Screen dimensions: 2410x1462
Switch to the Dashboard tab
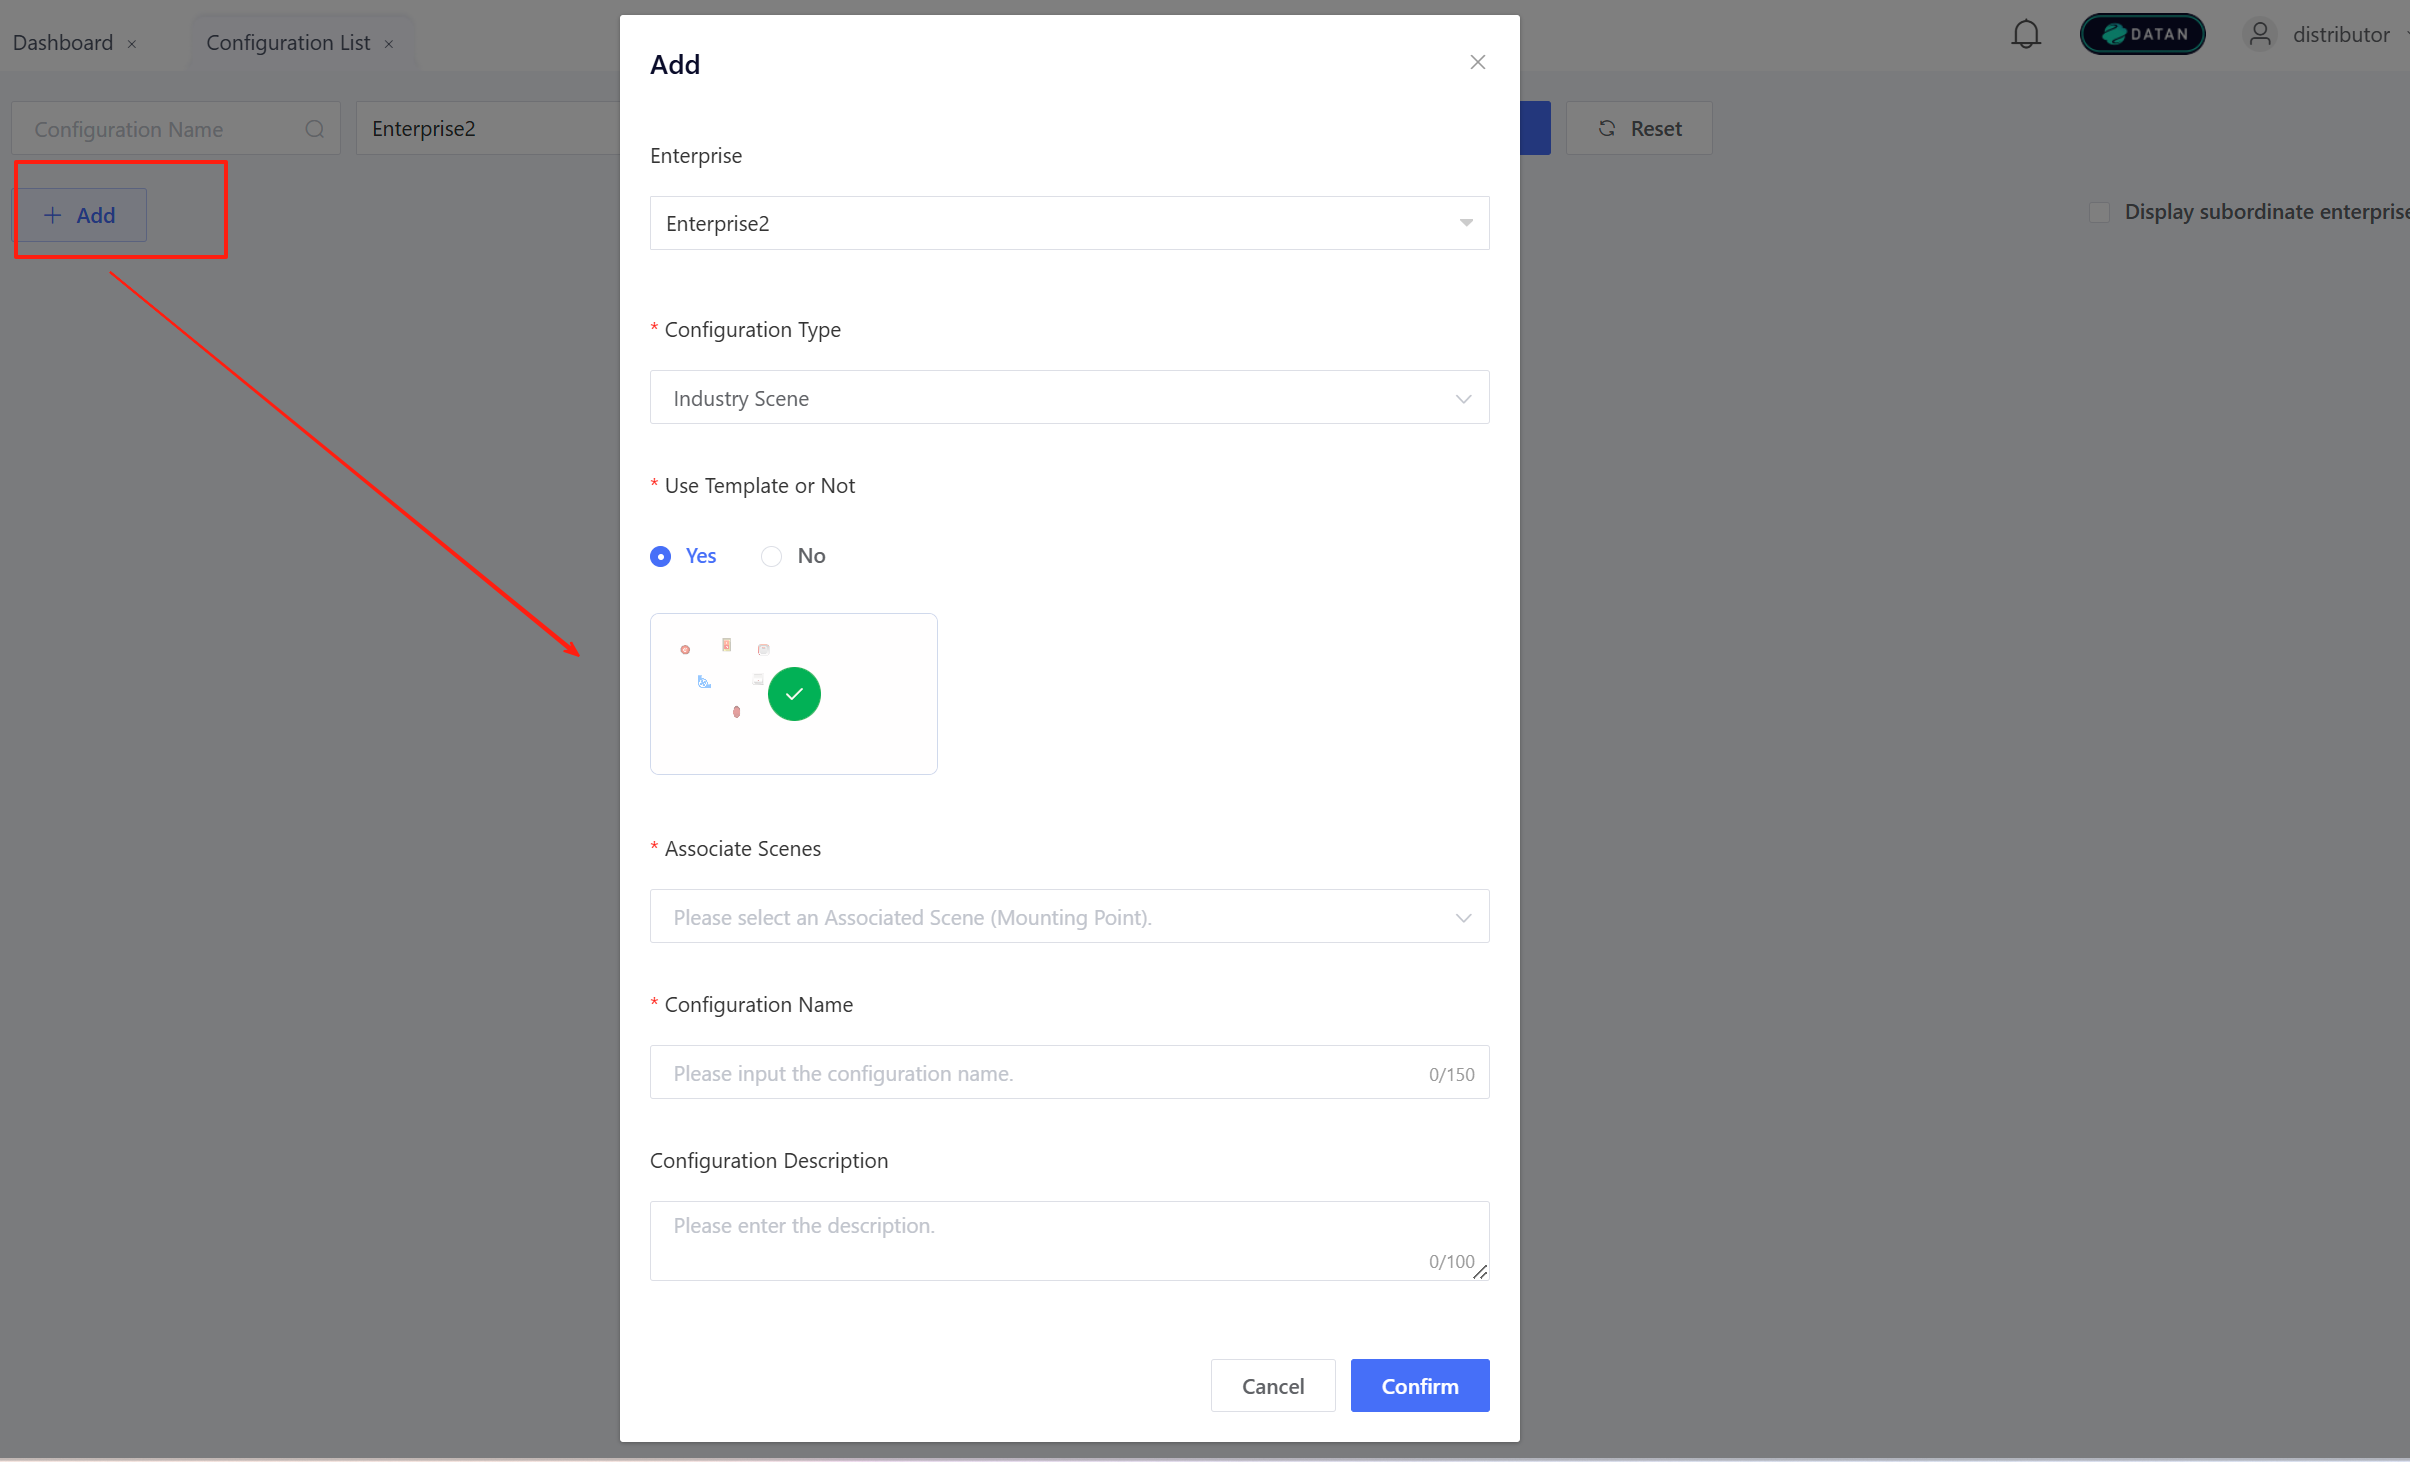(63, 43)
